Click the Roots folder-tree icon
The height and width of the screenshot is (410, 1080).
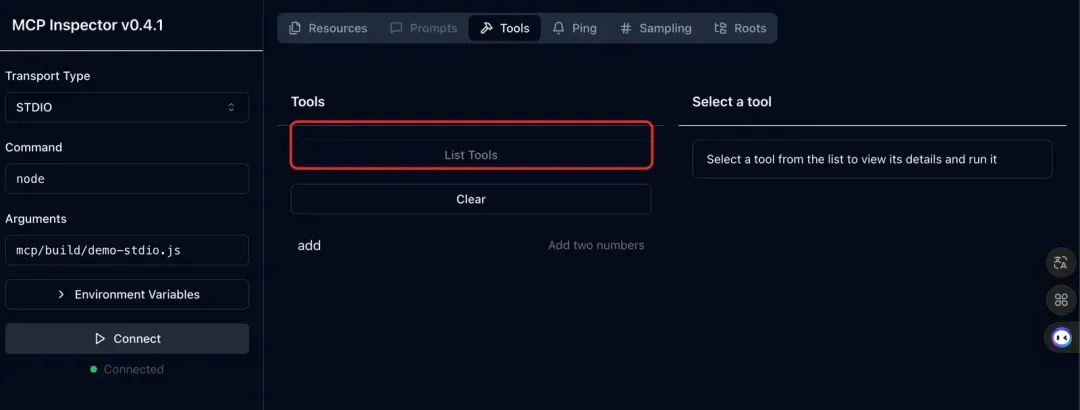[x=720, y=28]
